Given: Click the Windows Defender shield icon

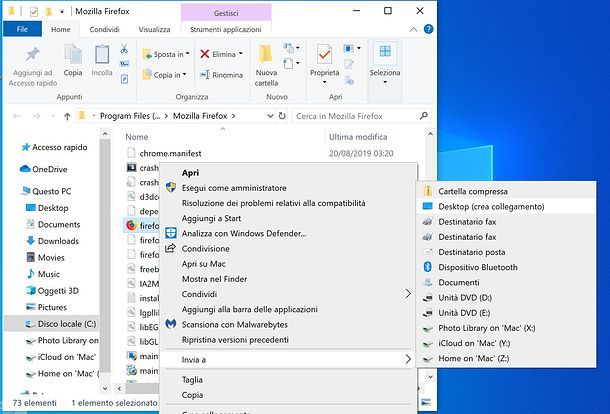Looking at the screenshot, I should pos(170,233).
